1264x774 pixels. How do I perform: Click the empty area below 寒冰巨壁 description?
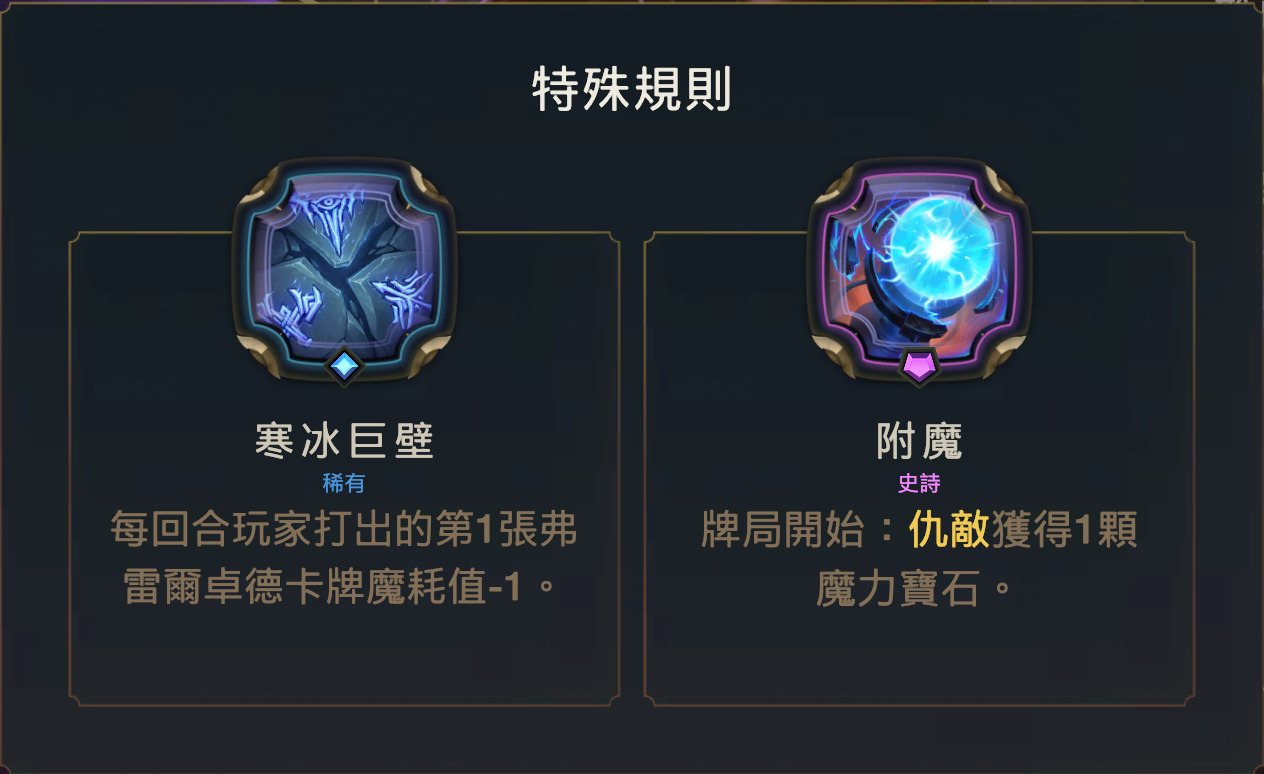(x=344, y=655)
